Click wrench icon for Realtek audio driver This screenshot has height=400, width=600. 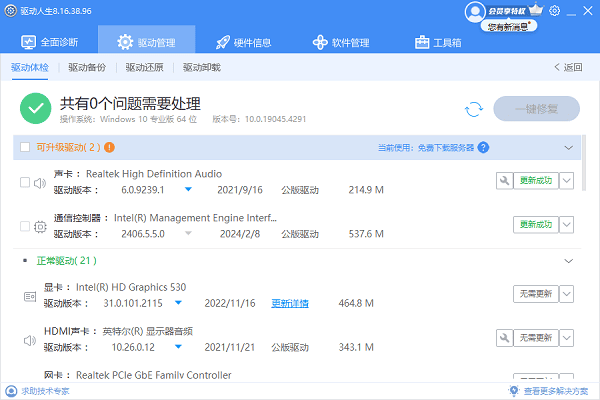coord(505,181)
